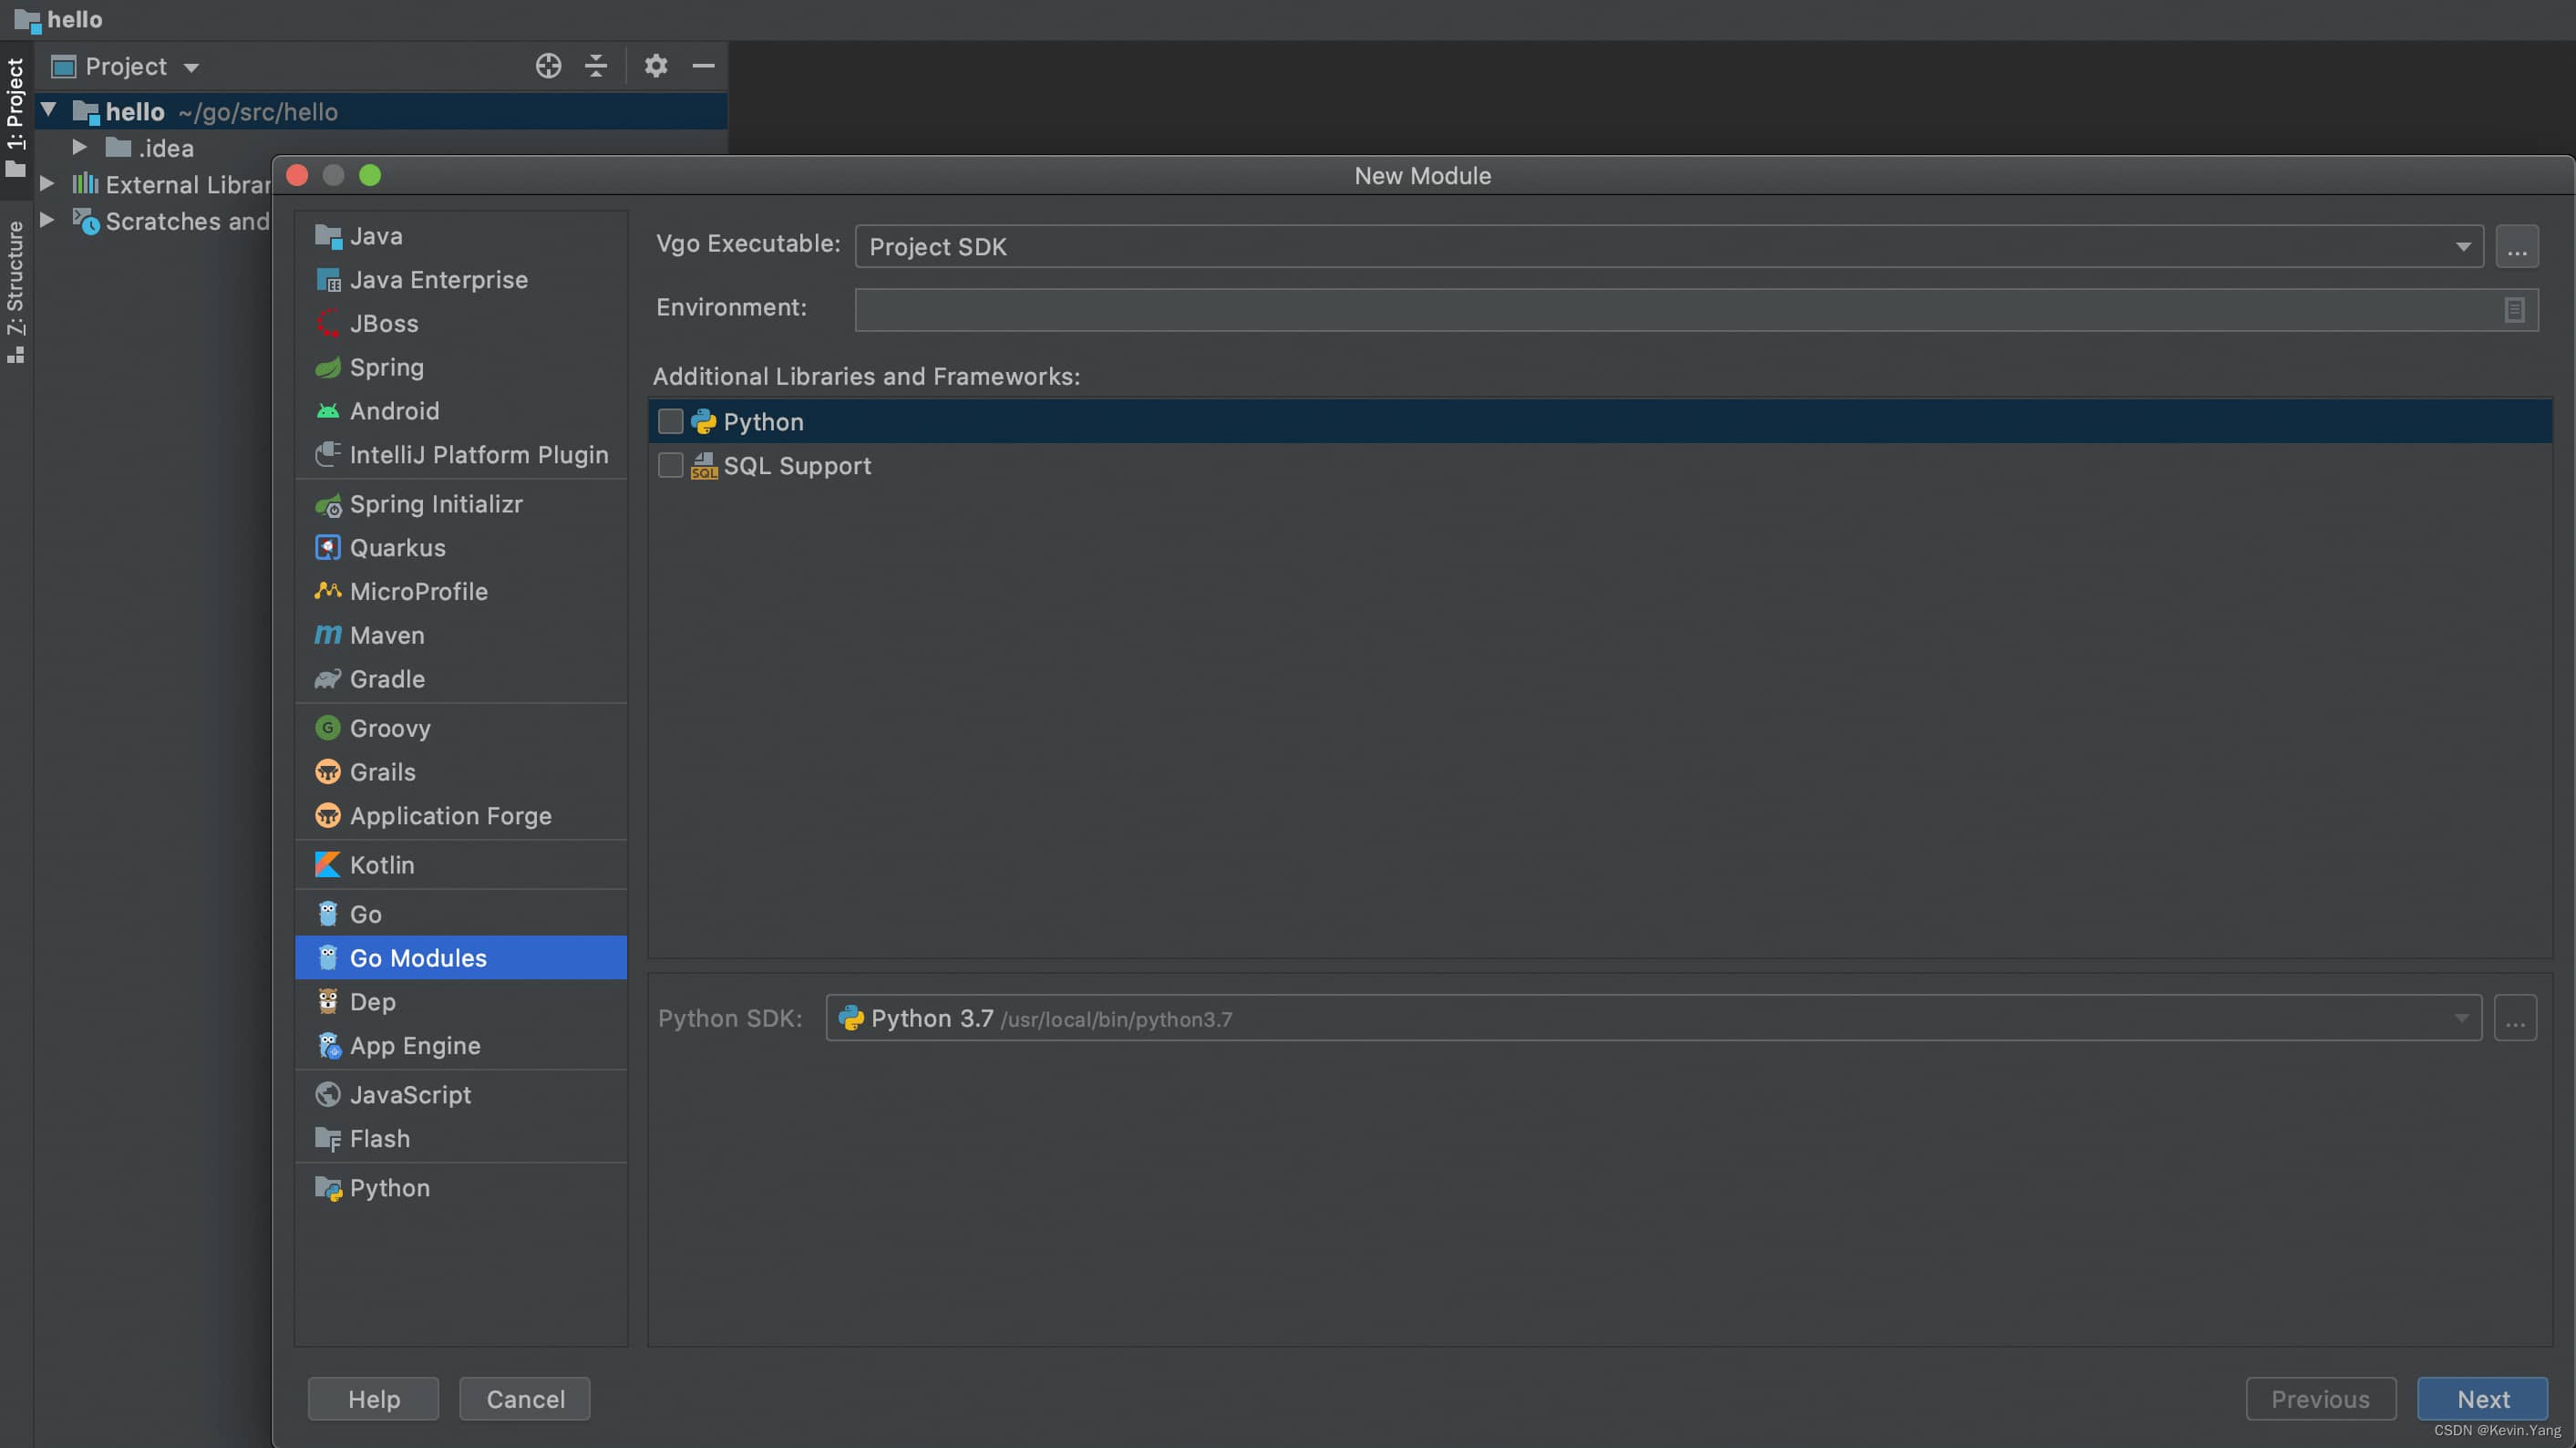Click the Cancel button

click(x=525, y=1398)
